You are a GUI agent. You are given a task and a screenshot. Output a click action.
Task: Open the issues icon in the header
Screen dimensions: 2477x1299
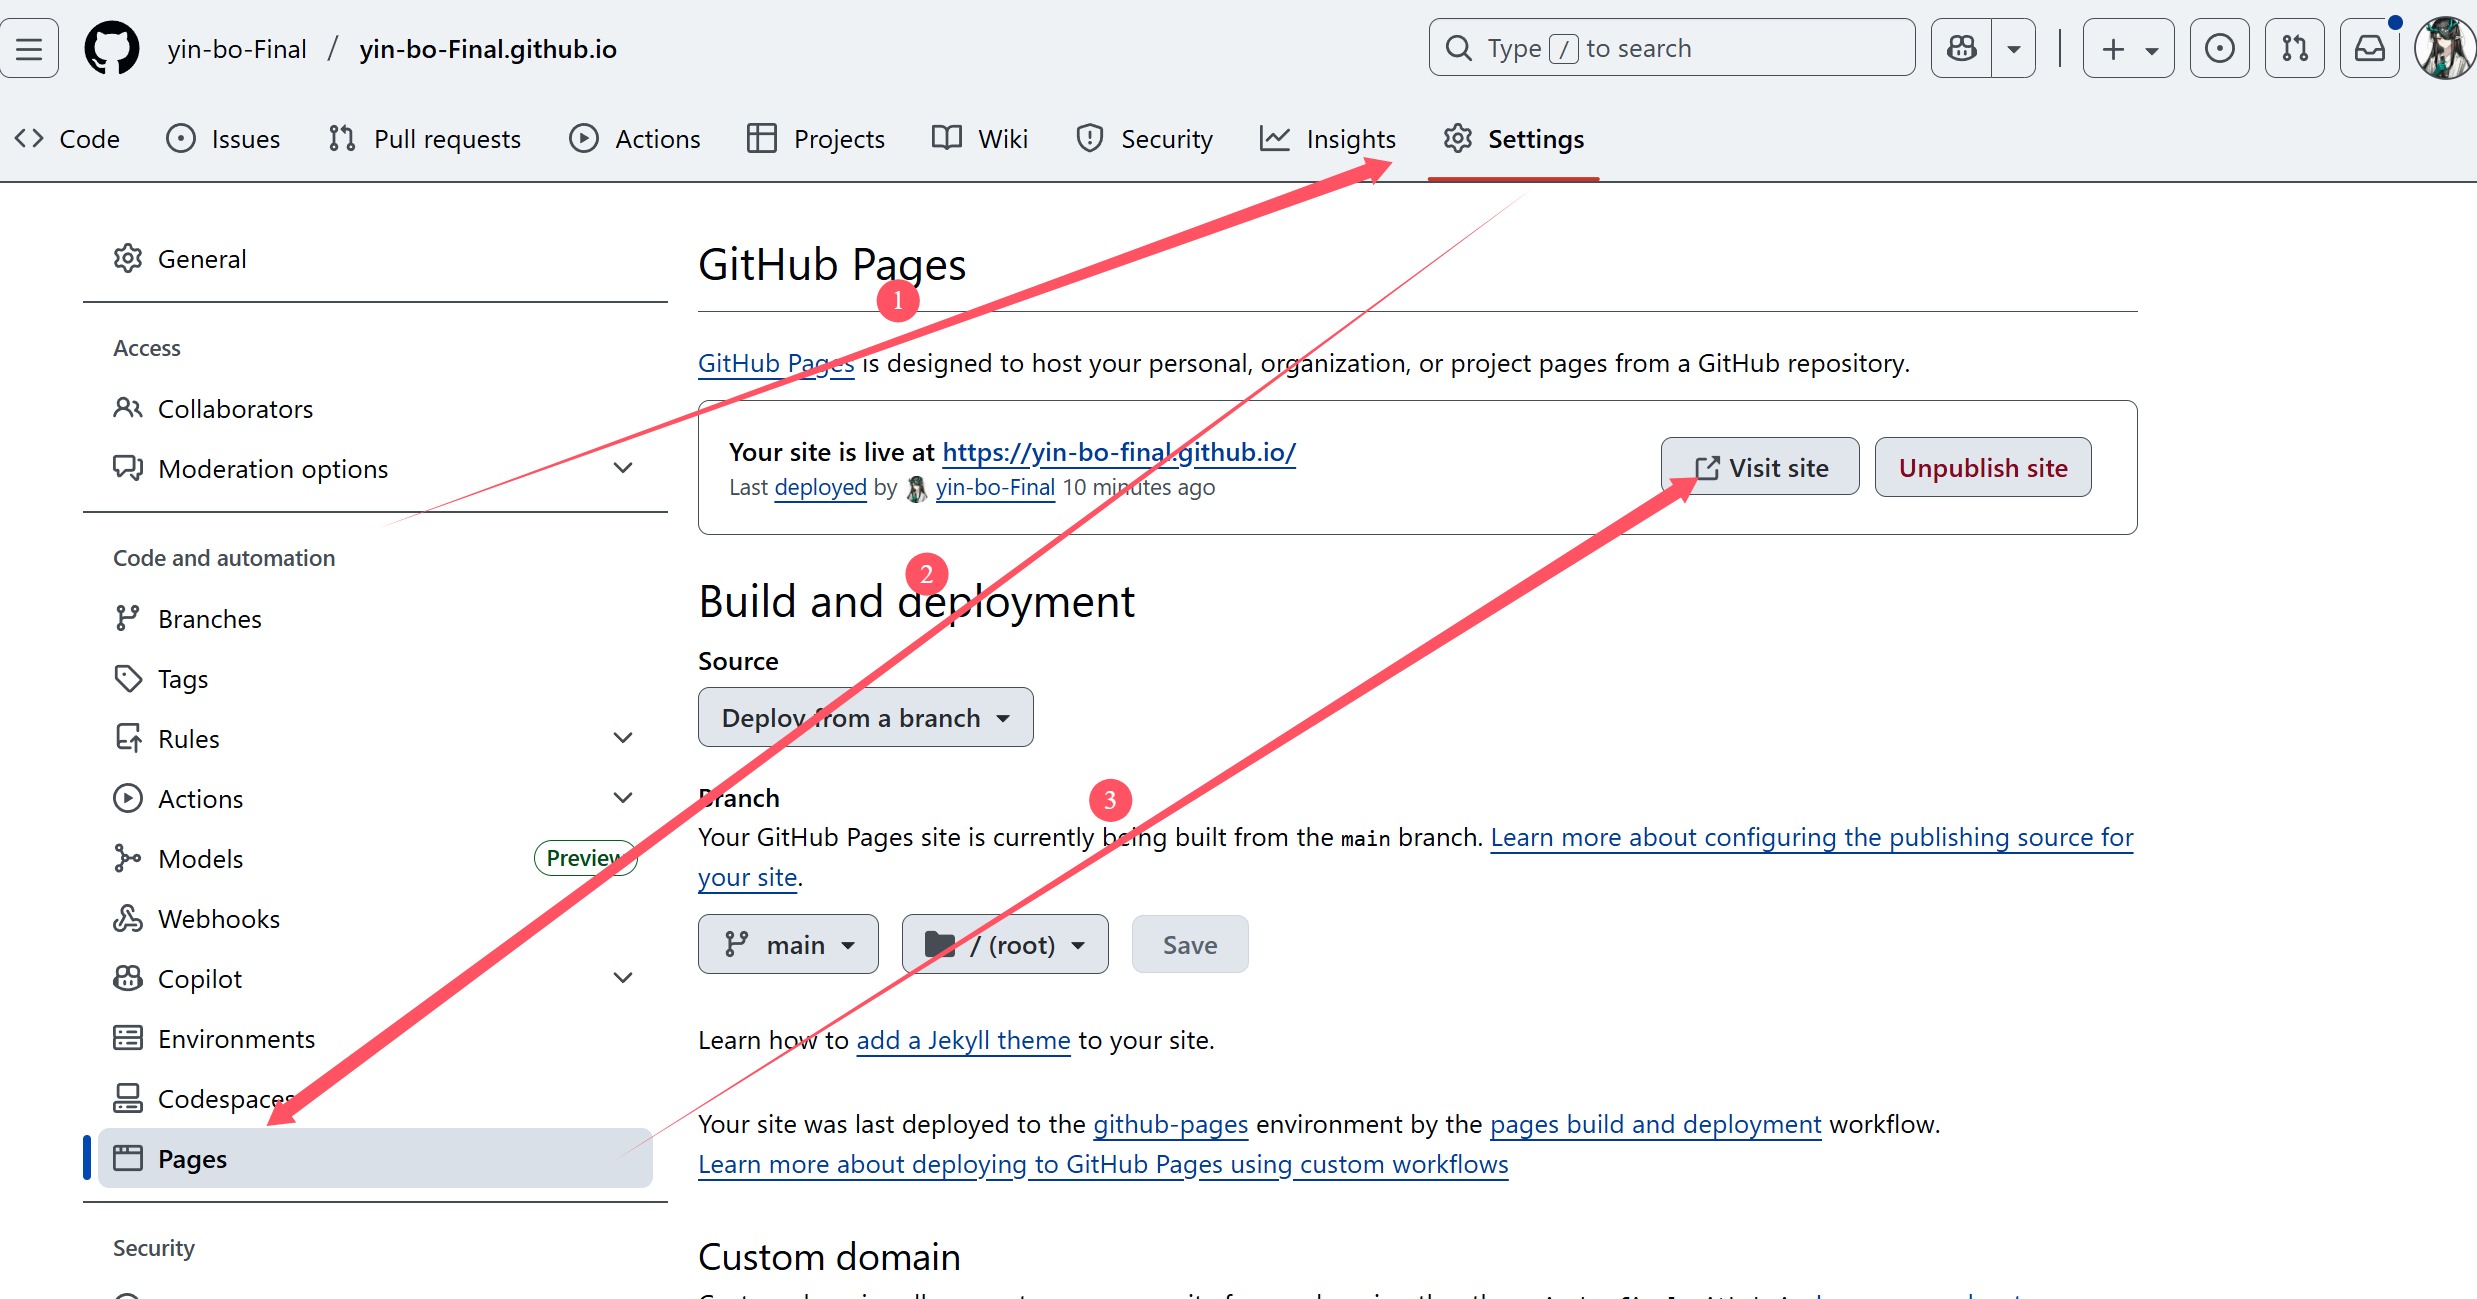[2219, 48]
